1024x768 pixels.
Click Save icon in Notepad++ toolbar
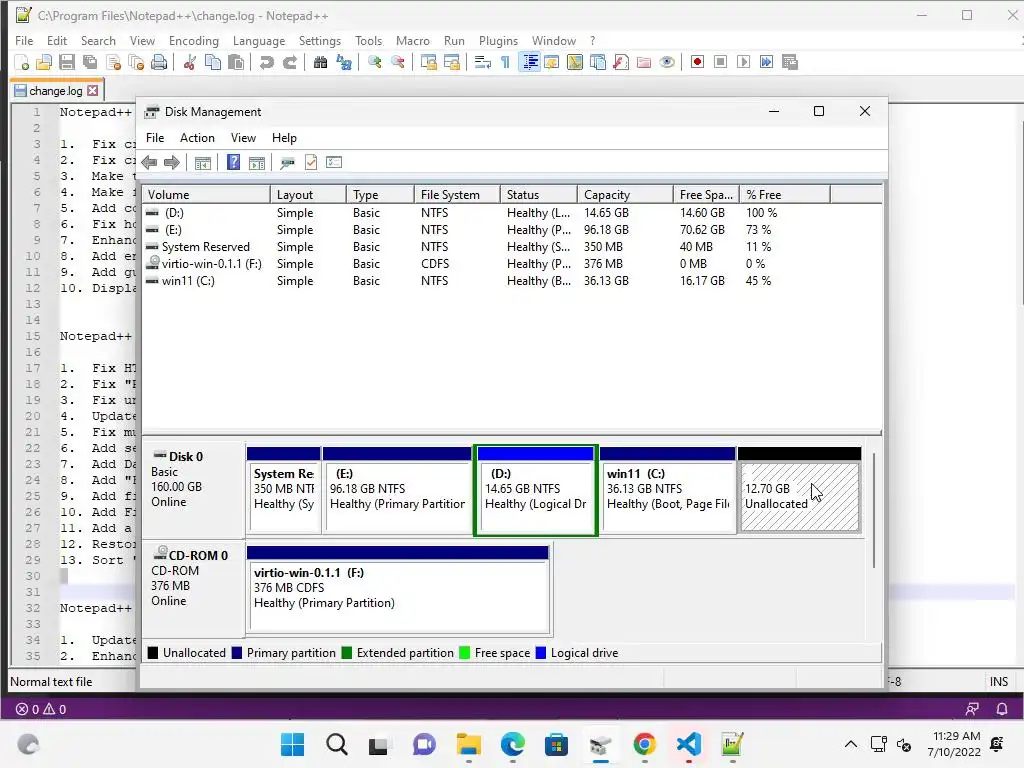(67, 63)
